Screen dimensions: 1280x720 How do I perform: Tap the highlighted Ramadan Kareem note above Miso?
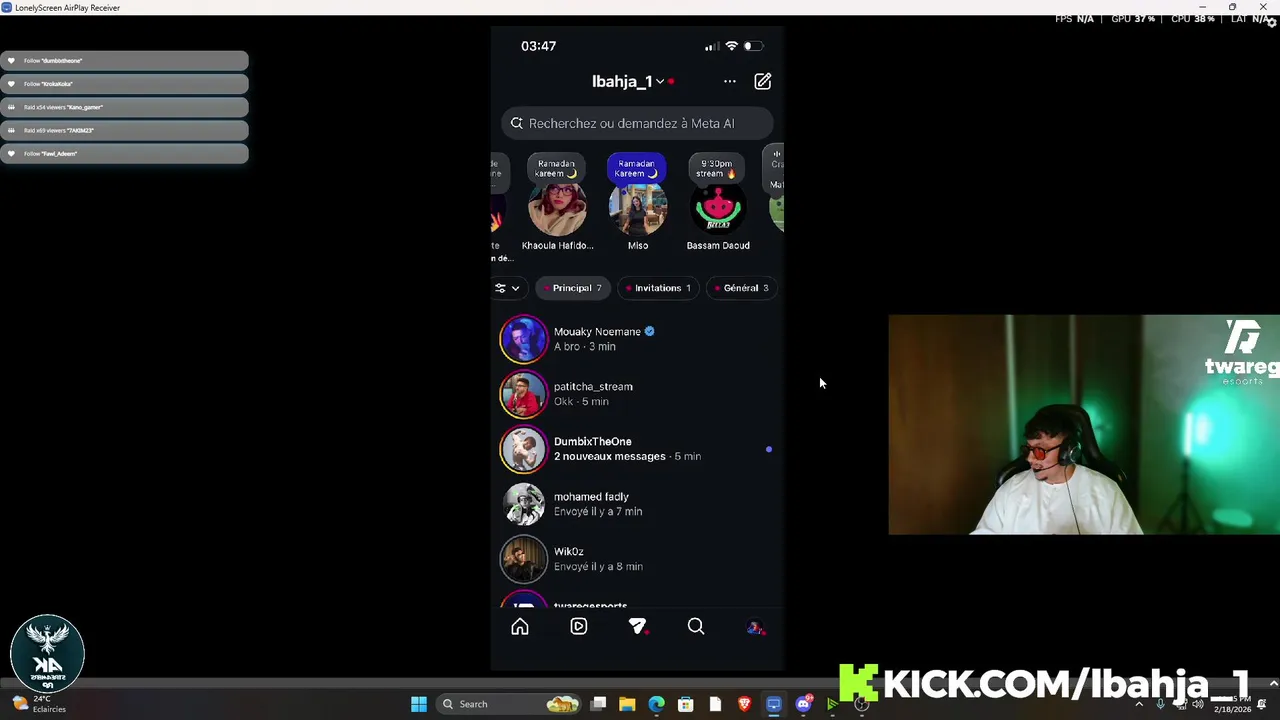(637, 168)
